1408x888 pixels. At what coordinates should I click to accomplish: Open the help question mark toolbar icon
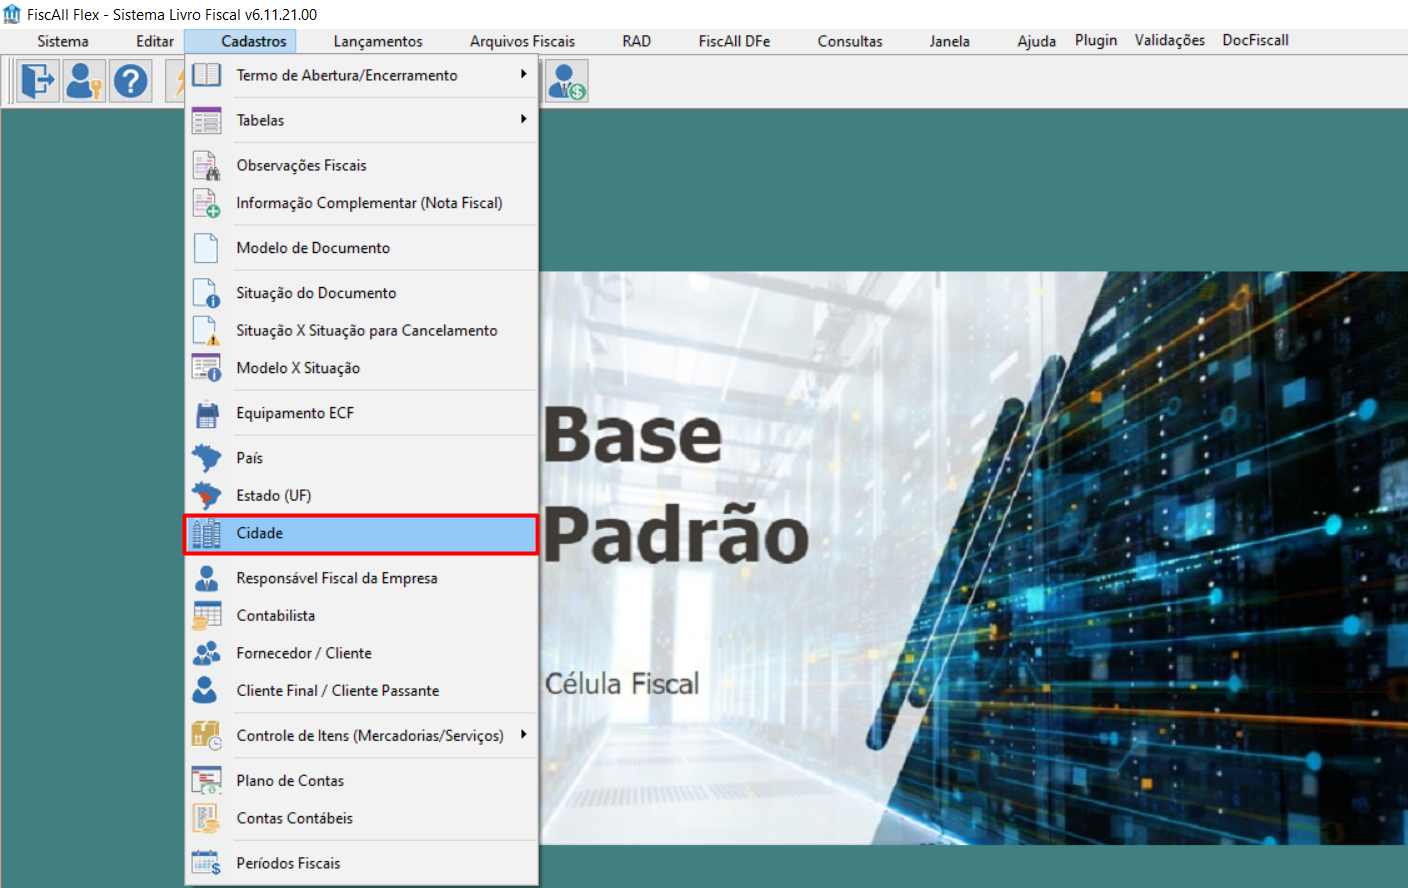tap(130, 80)
